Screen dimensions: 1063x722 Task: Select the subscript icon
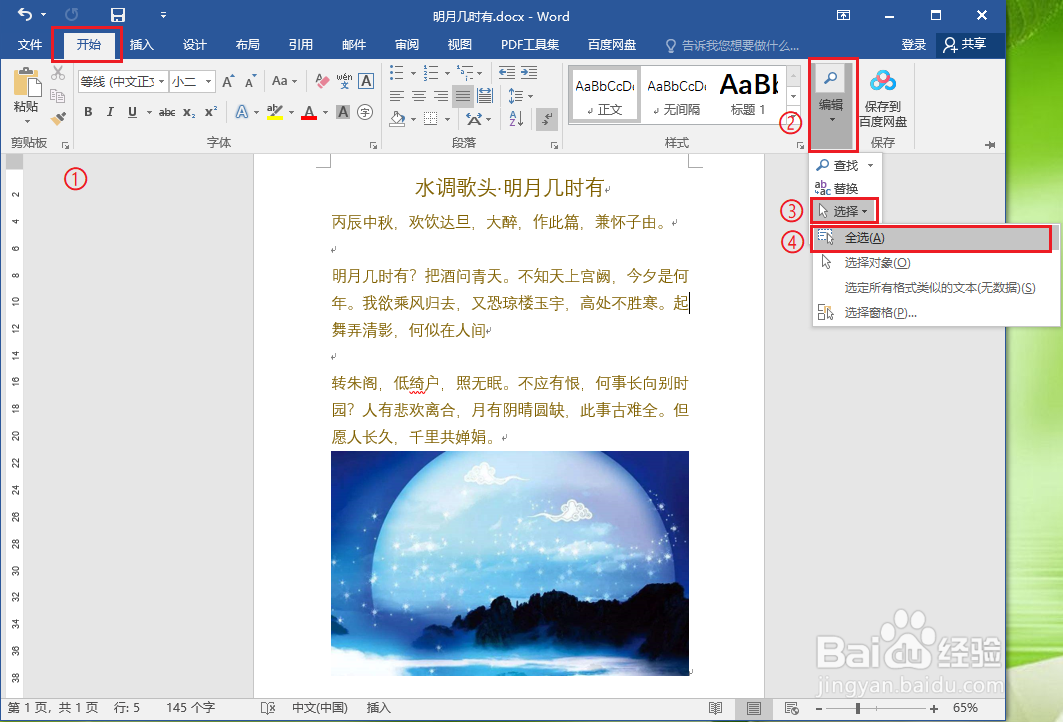188,112
